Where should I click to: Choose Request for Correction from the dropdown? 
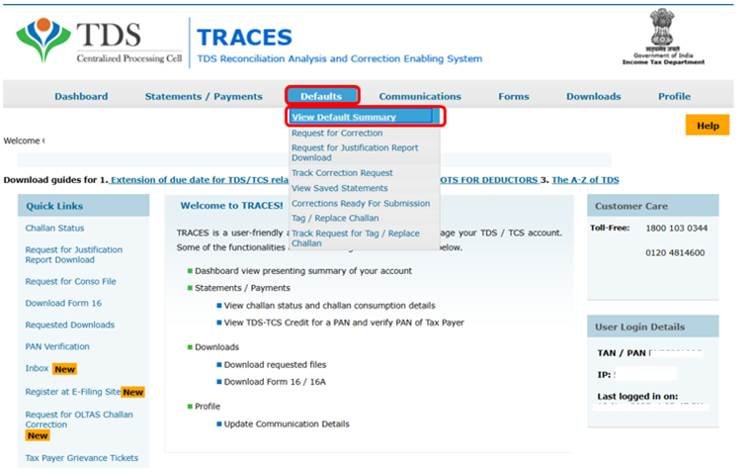point(336,133)
